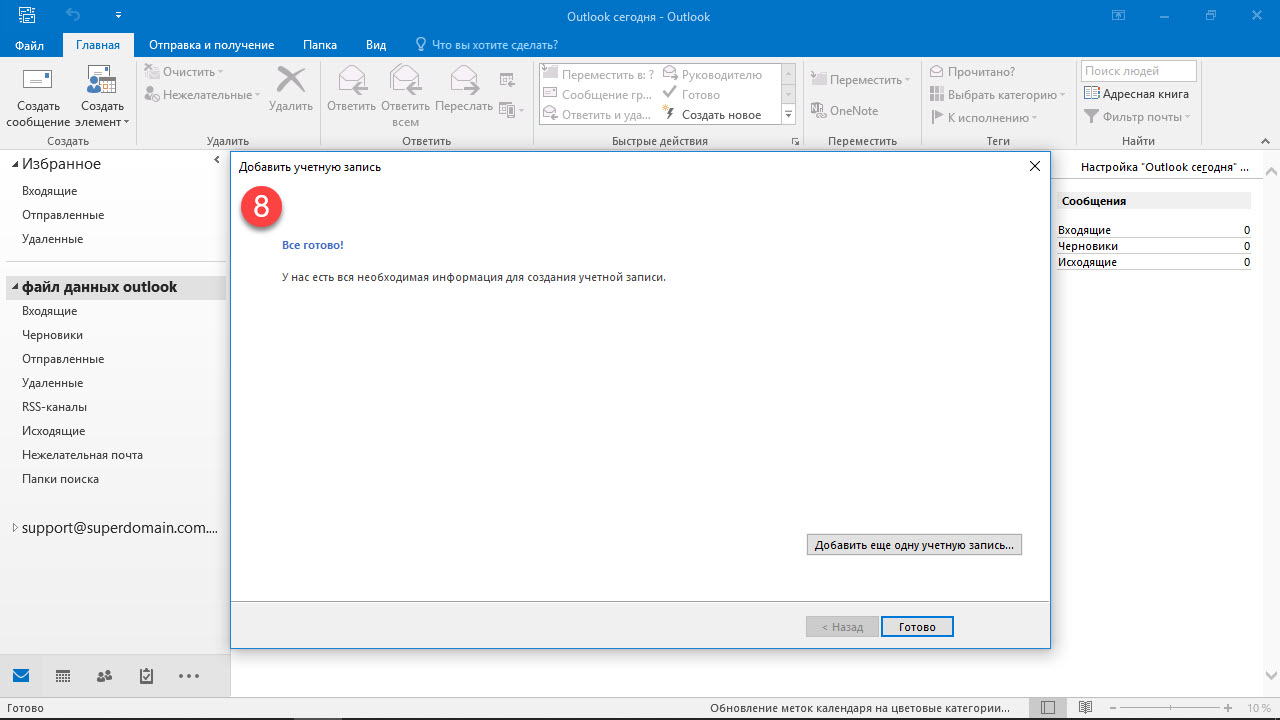Click Outbox row in Messages summary

(x=1154, y=262)
